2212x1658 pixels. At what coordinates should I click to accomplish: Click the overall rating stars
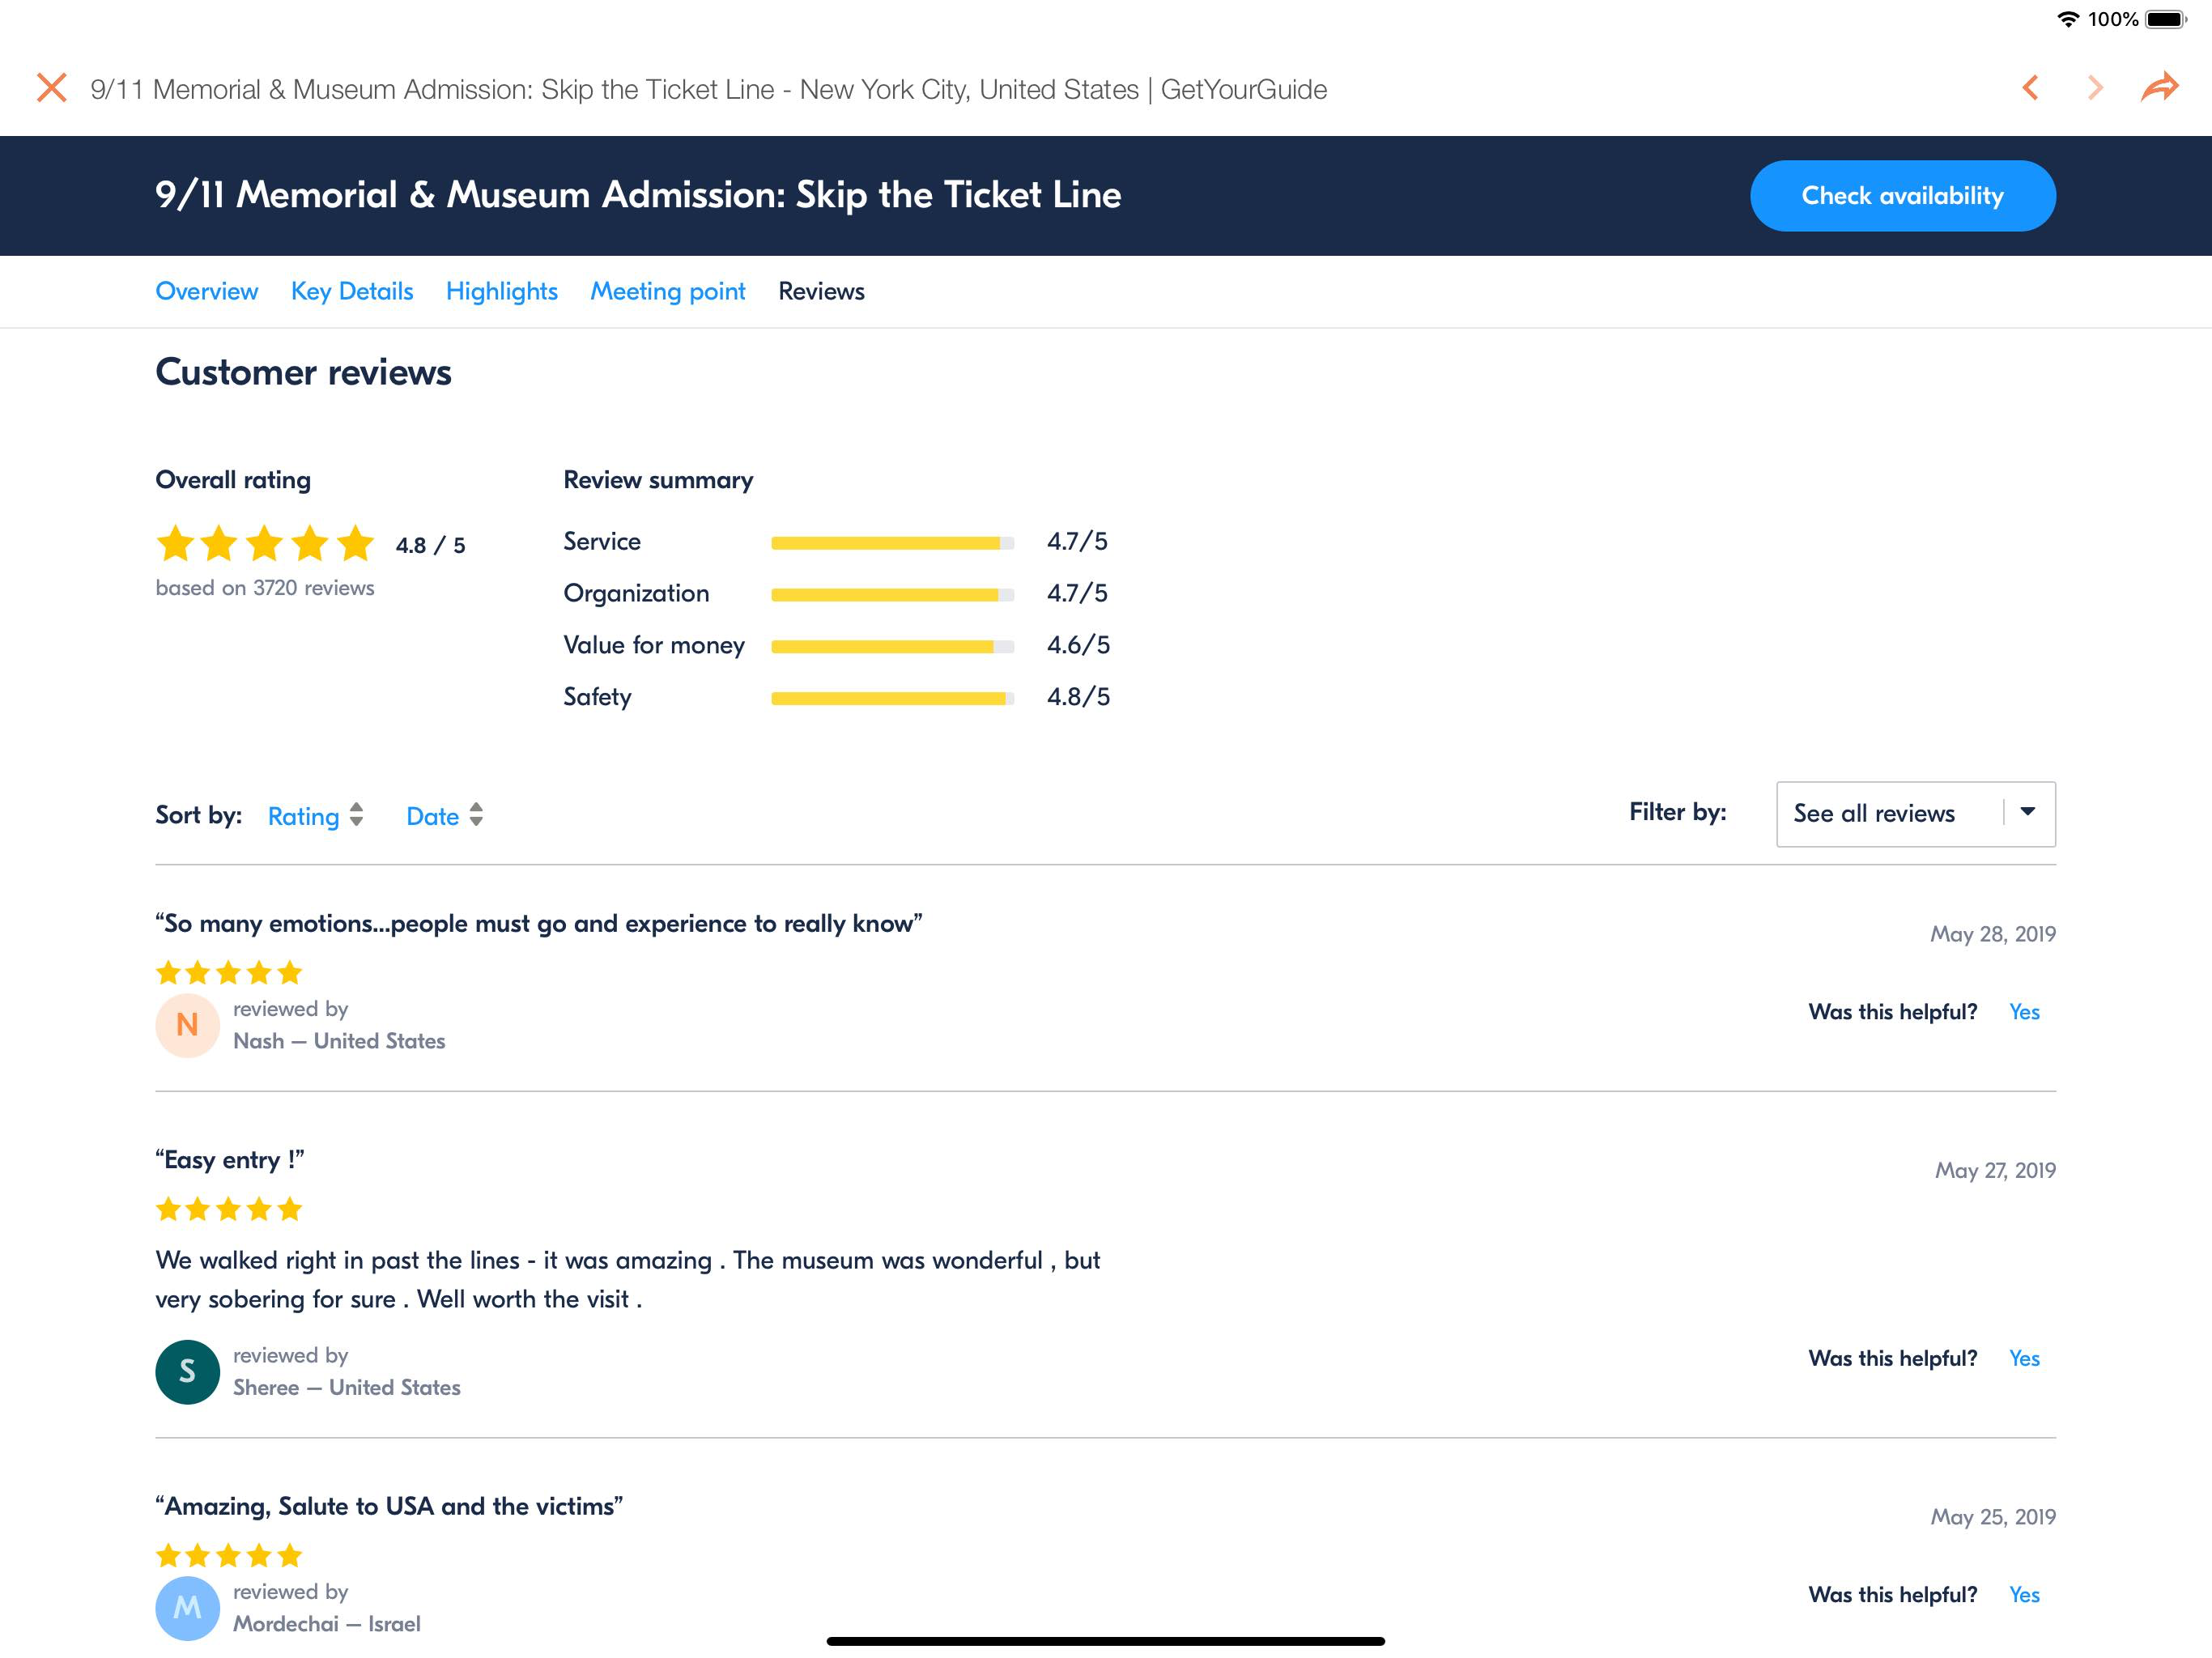pyautogui.click(x=265, y=544)
